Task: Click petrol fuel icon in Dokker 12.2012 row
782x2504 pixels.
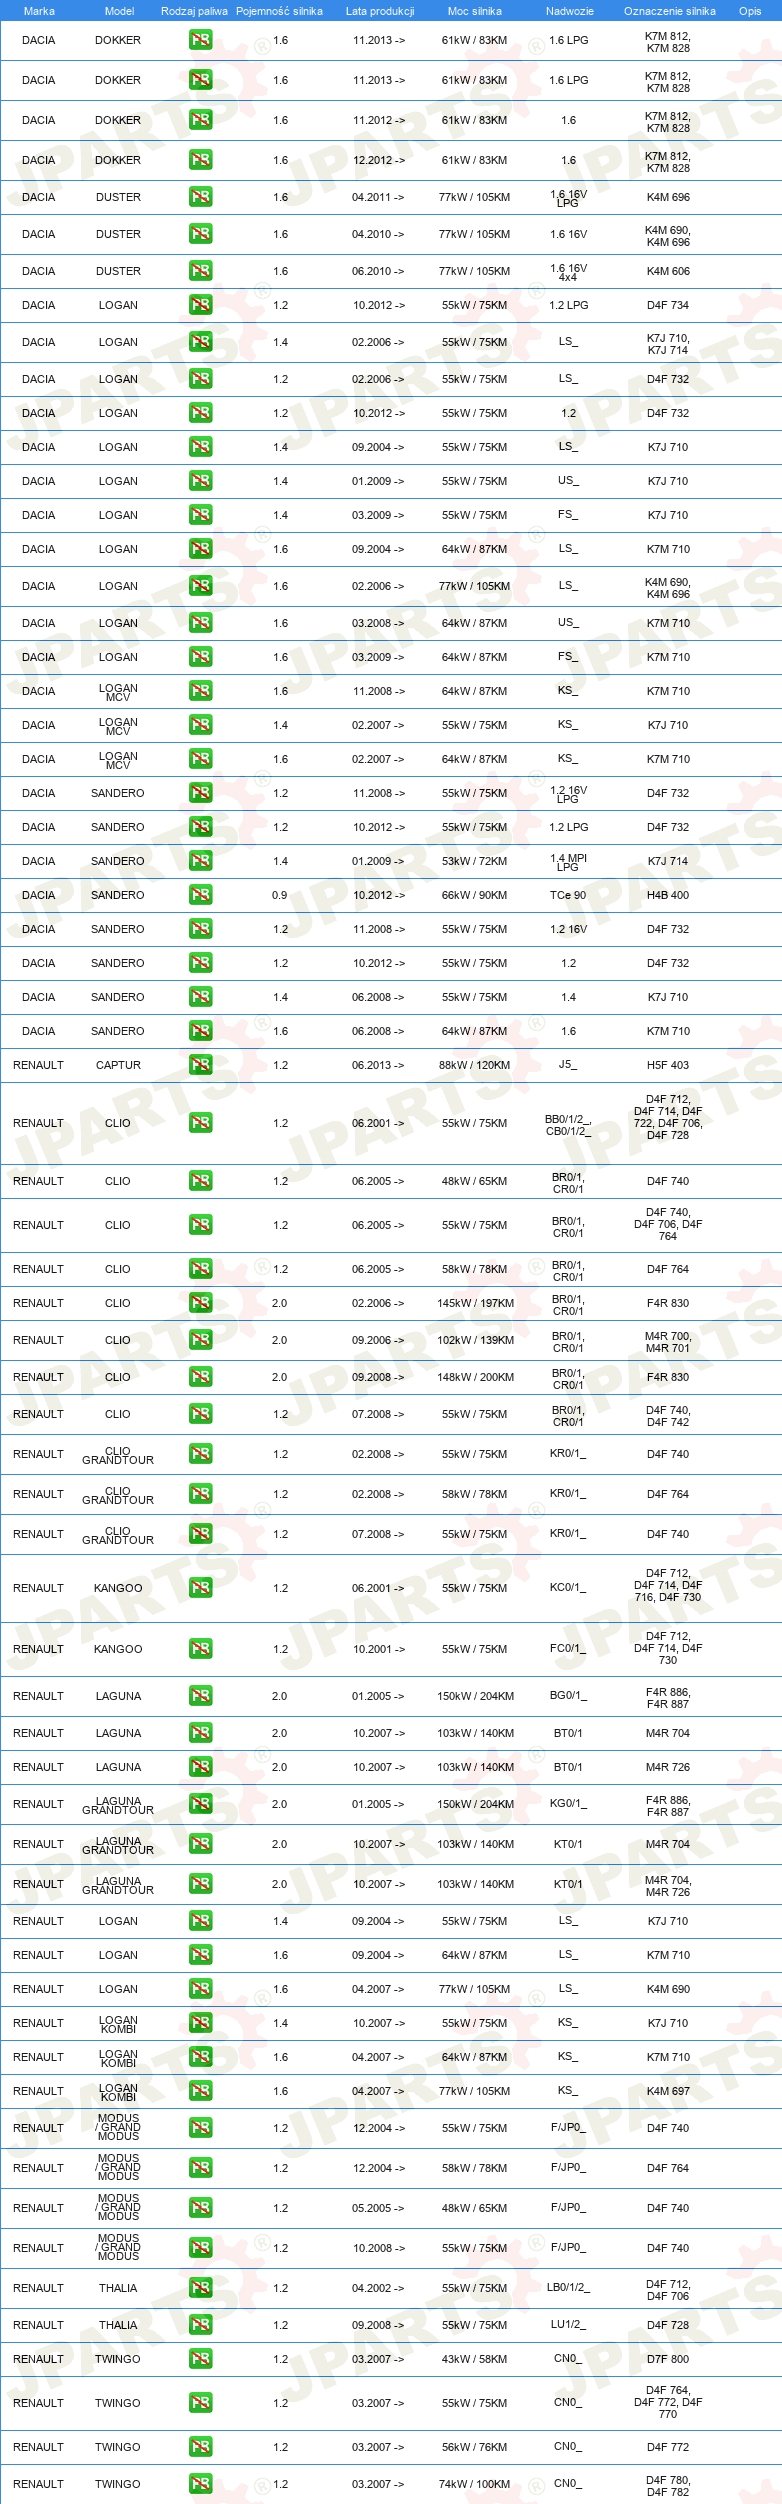Action: pos(200,160)
